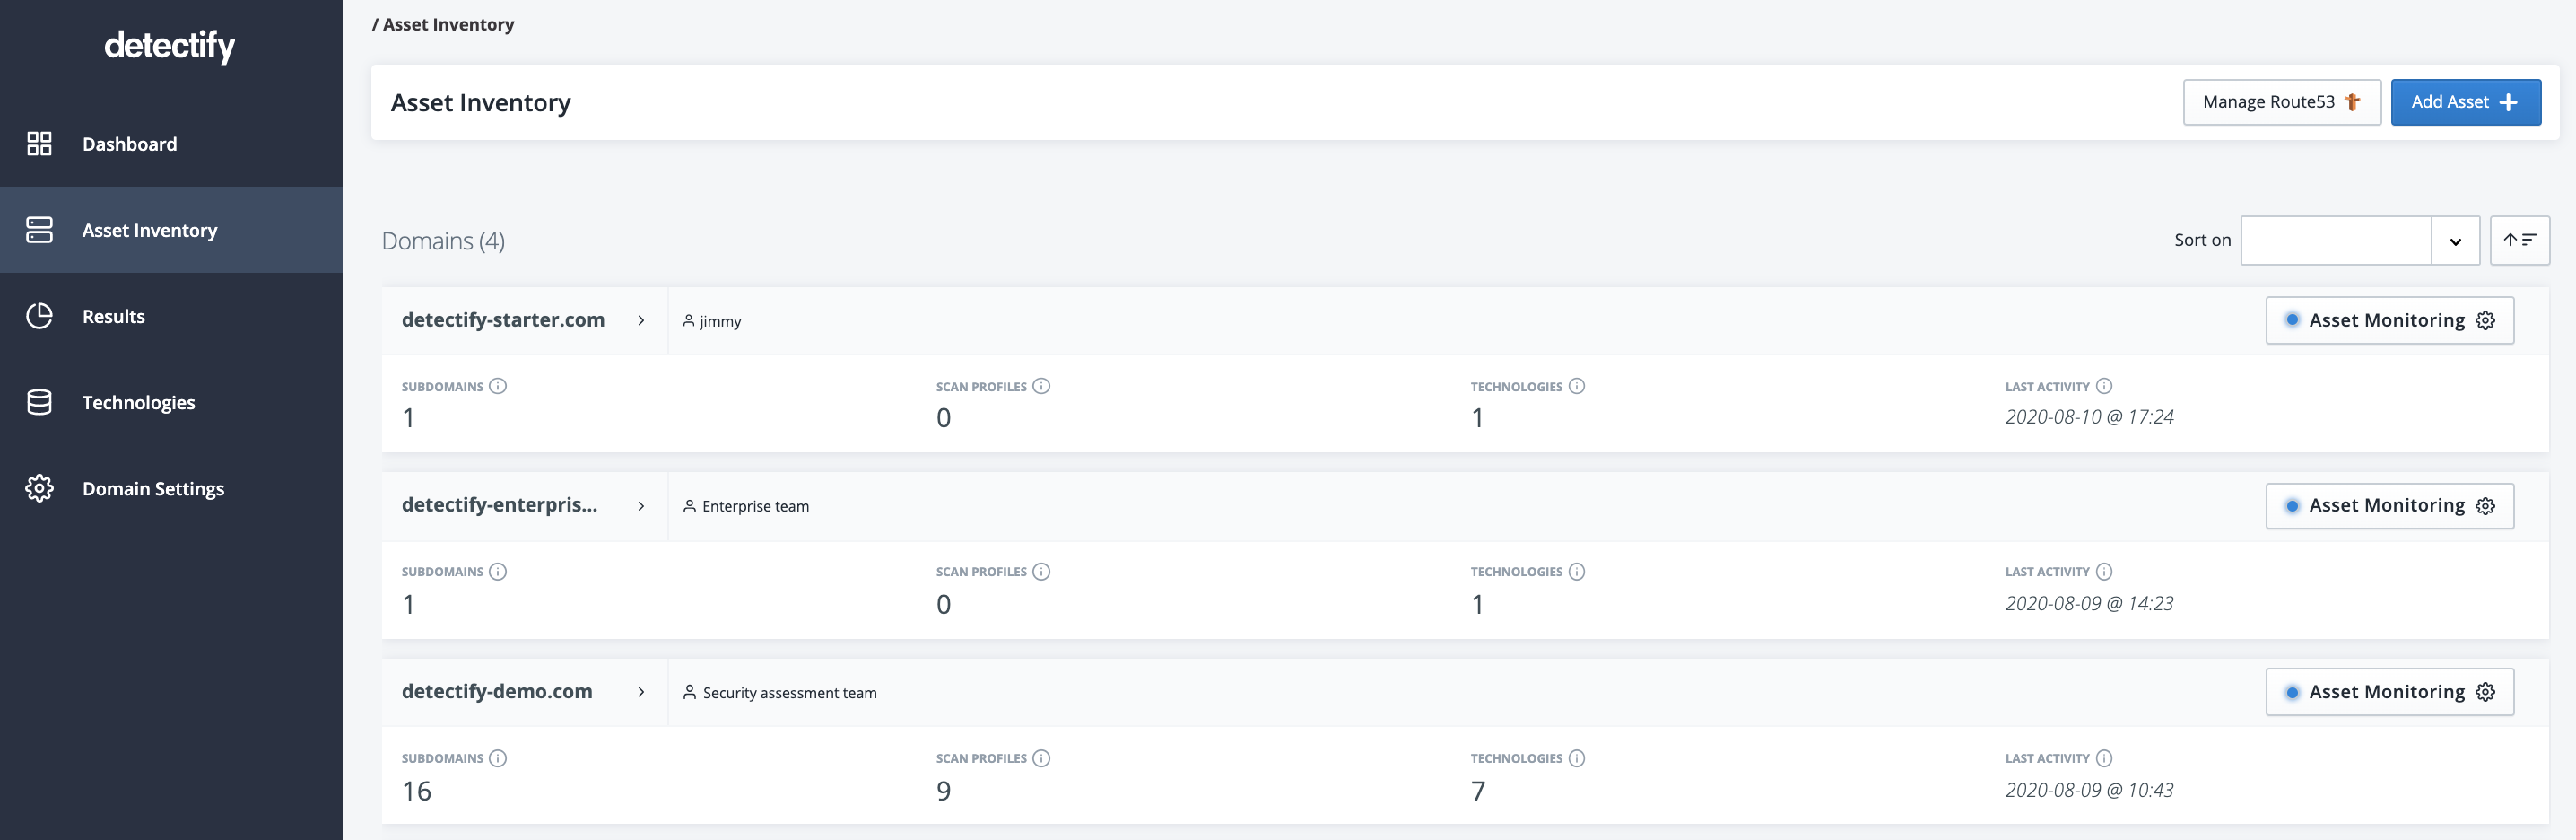Click Subdomains info icon for detectify-demo.com
This screenshot has width=2576, height=840.
tap(498, 758)
